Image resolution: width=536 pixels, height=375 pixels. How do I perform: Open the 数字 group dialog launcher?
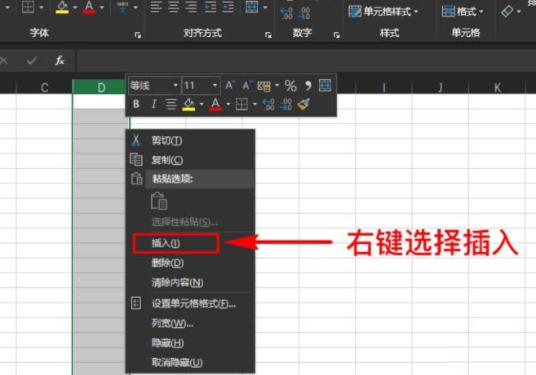click(x=337, y=35)
